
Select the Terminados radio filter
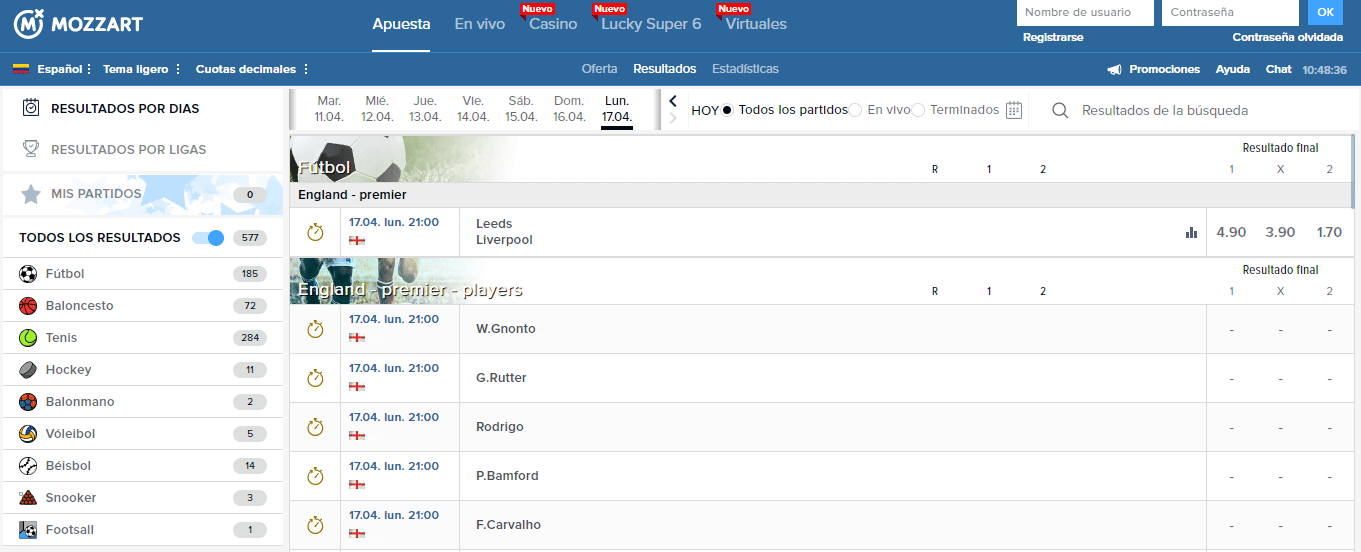[918, 110]
